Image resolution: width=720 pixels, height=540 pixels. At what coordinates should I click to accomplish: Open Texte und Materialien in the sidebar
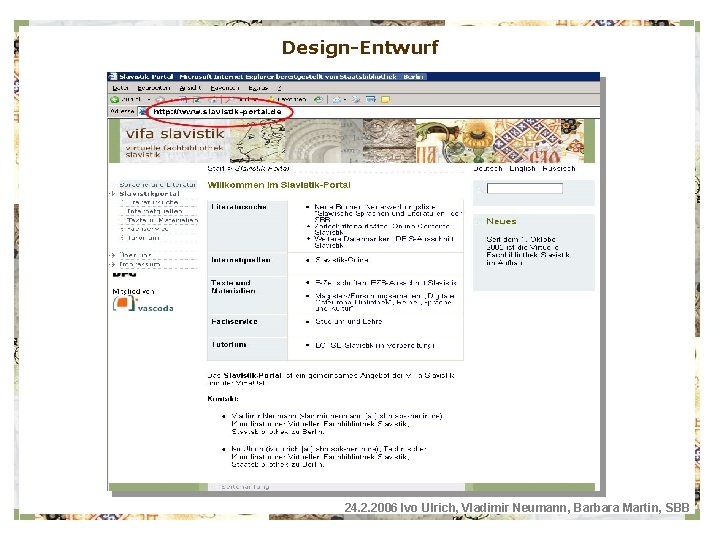tap(163, 220)
